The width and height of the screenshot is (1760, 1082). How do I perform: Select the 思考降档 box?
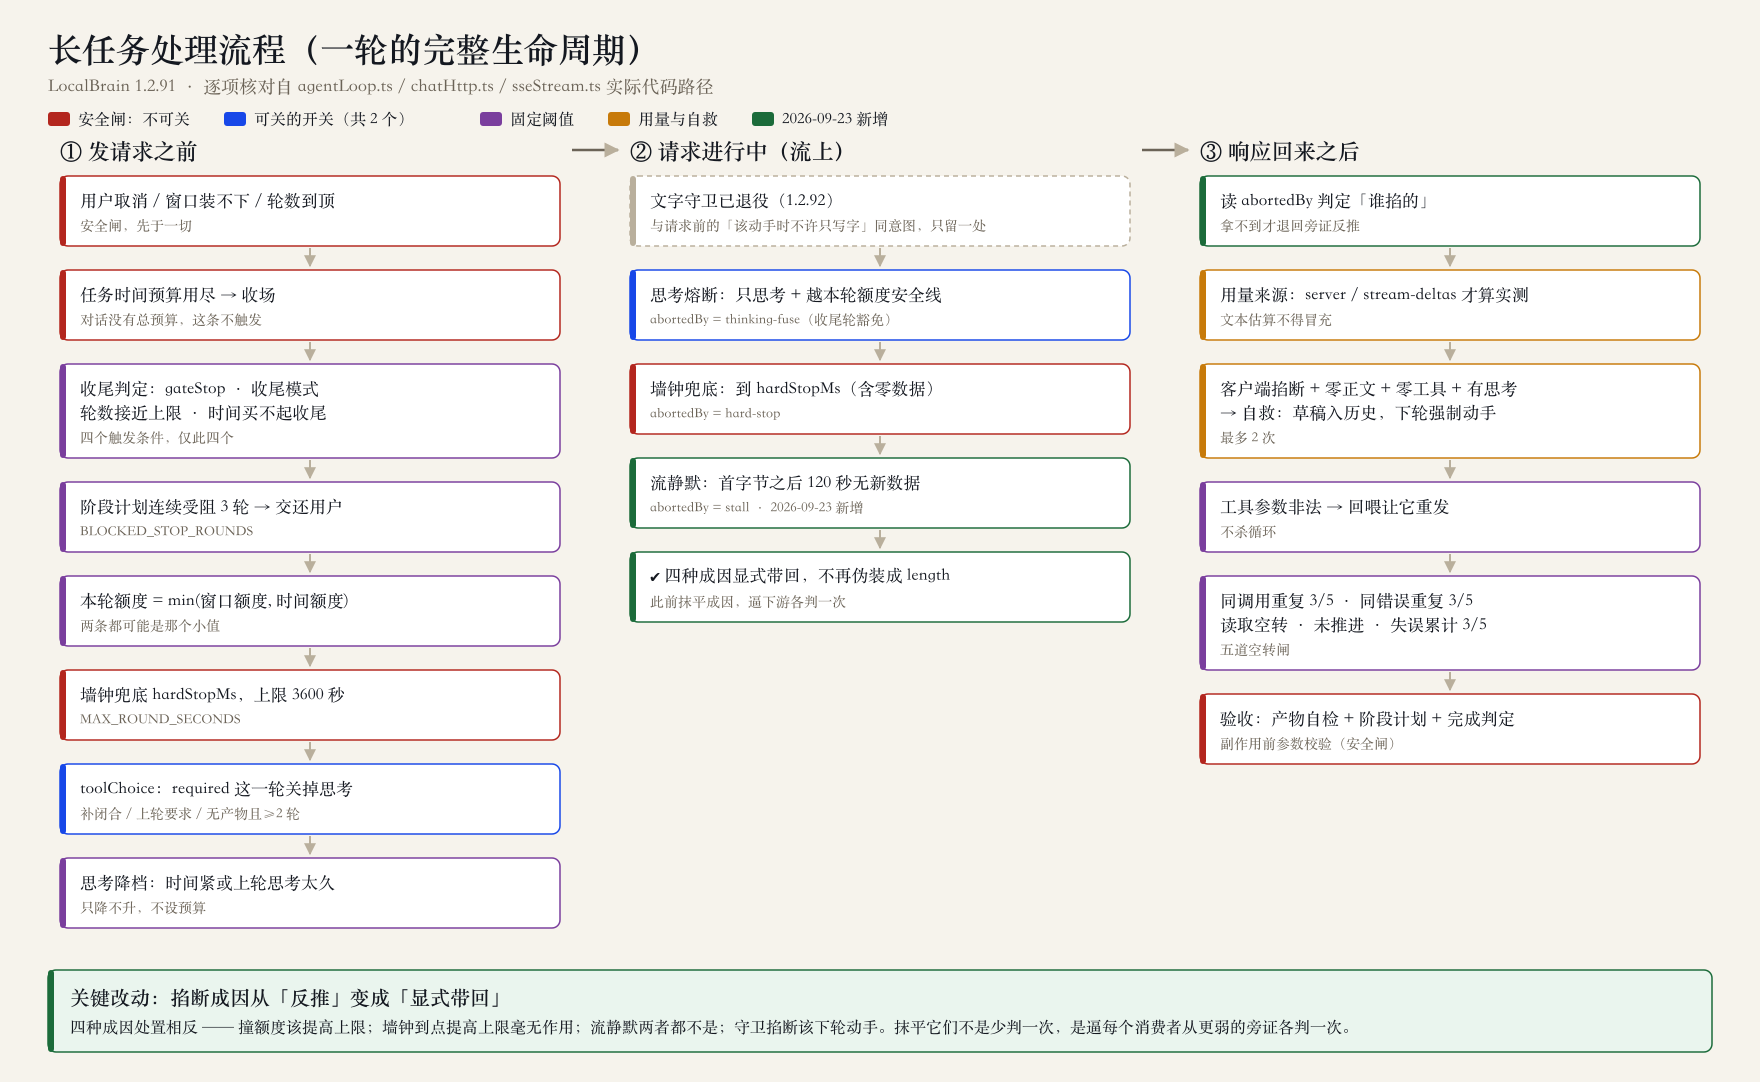coord(310,893)
